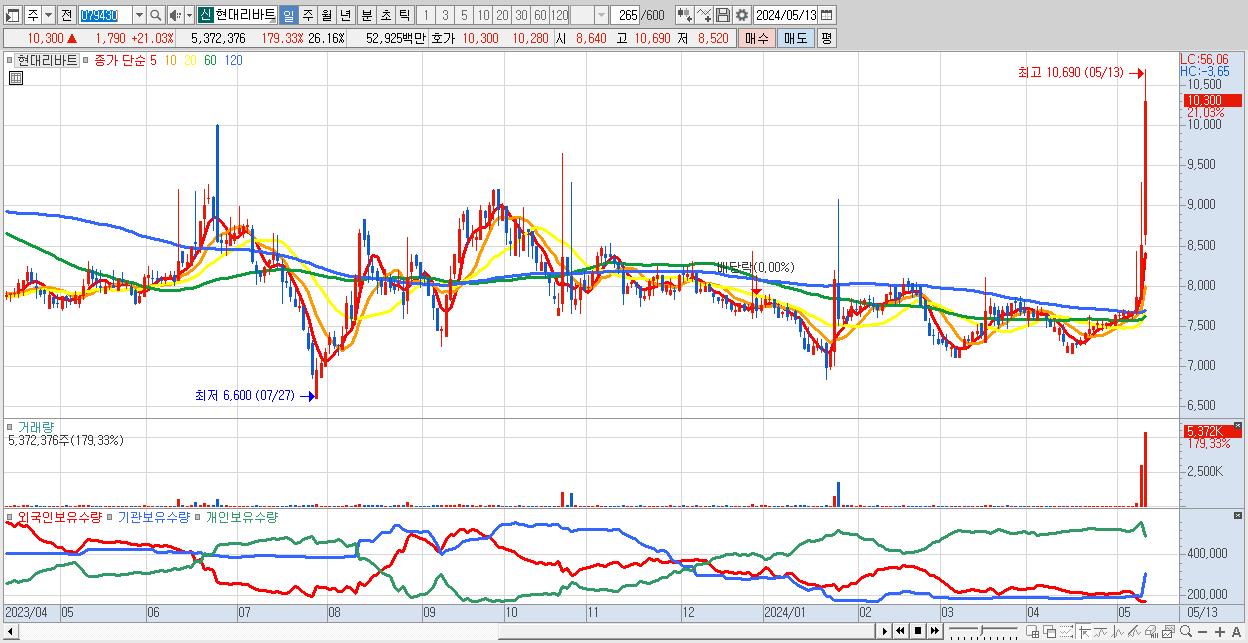The width and height of the screenshot is (1248, 643).
Task: Open the calendar date picker icon
Action: (826, 15)
